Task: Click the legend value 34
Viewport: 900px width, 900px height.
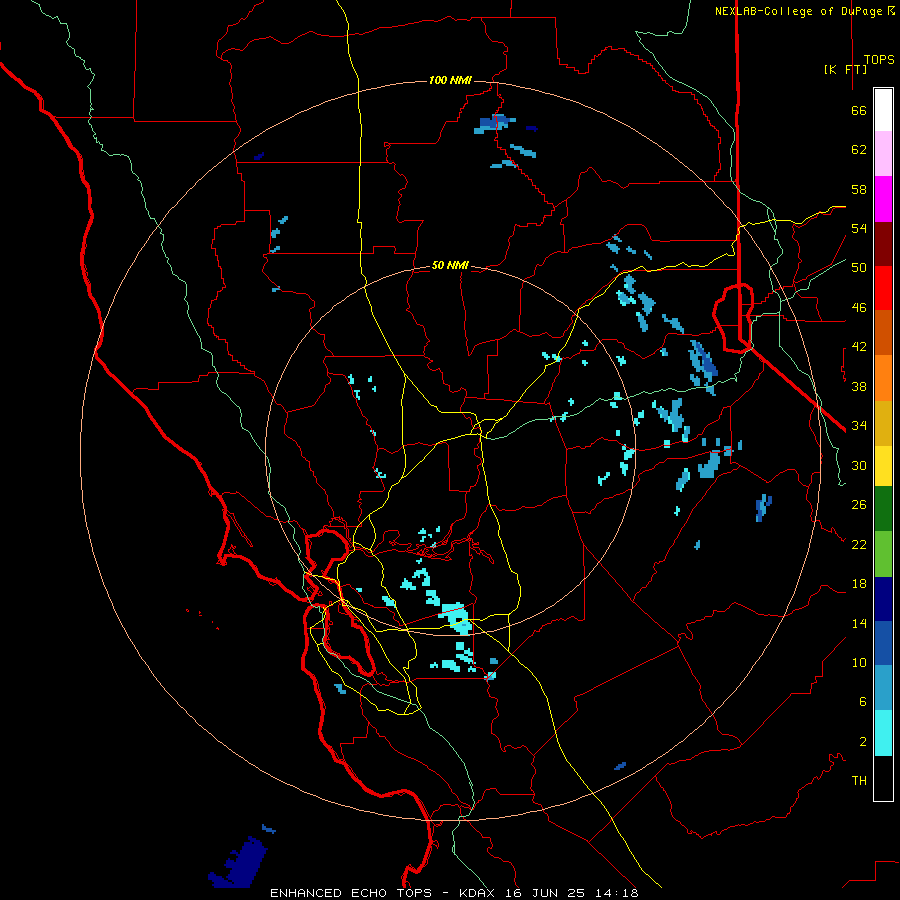Action: 859,426
